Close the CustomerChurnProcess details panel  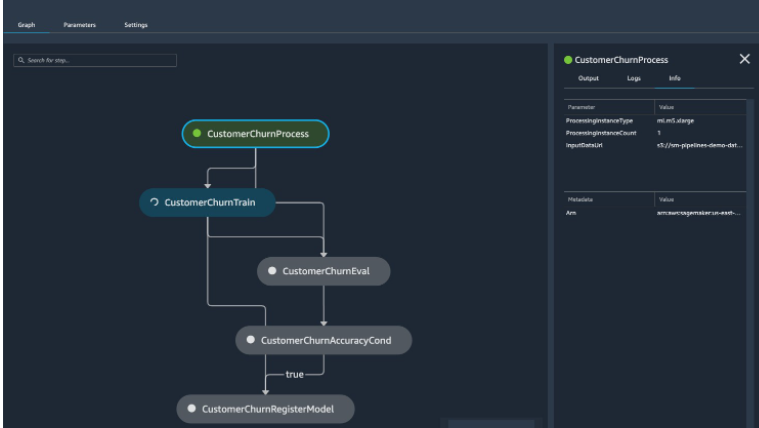[744, 59]
